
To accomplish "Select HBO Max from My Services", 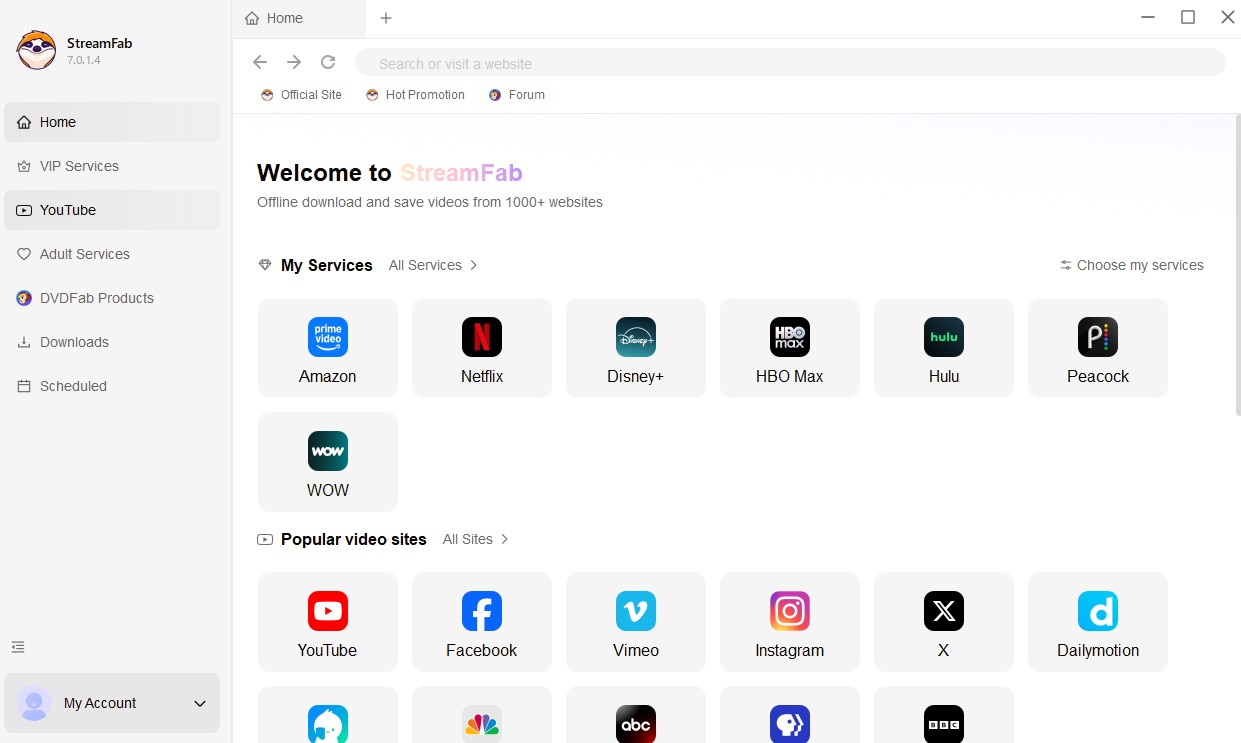I will pos(789,347).
